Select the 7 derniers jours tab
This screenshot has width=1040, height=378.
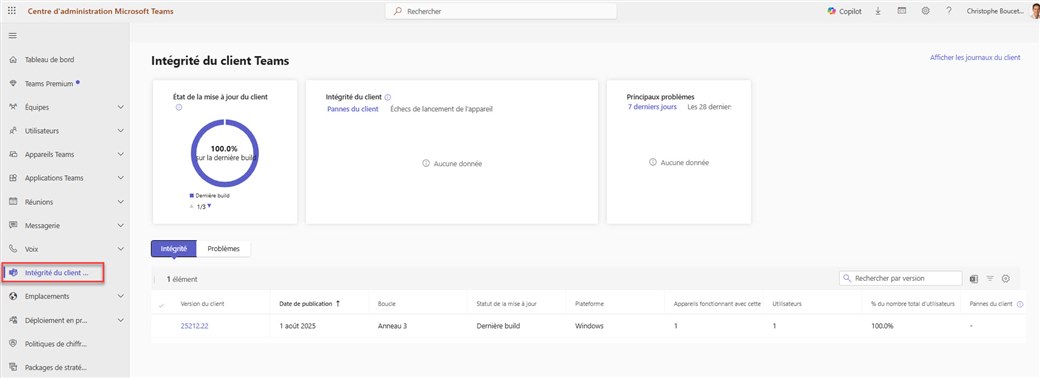click(x=652, y=106)
